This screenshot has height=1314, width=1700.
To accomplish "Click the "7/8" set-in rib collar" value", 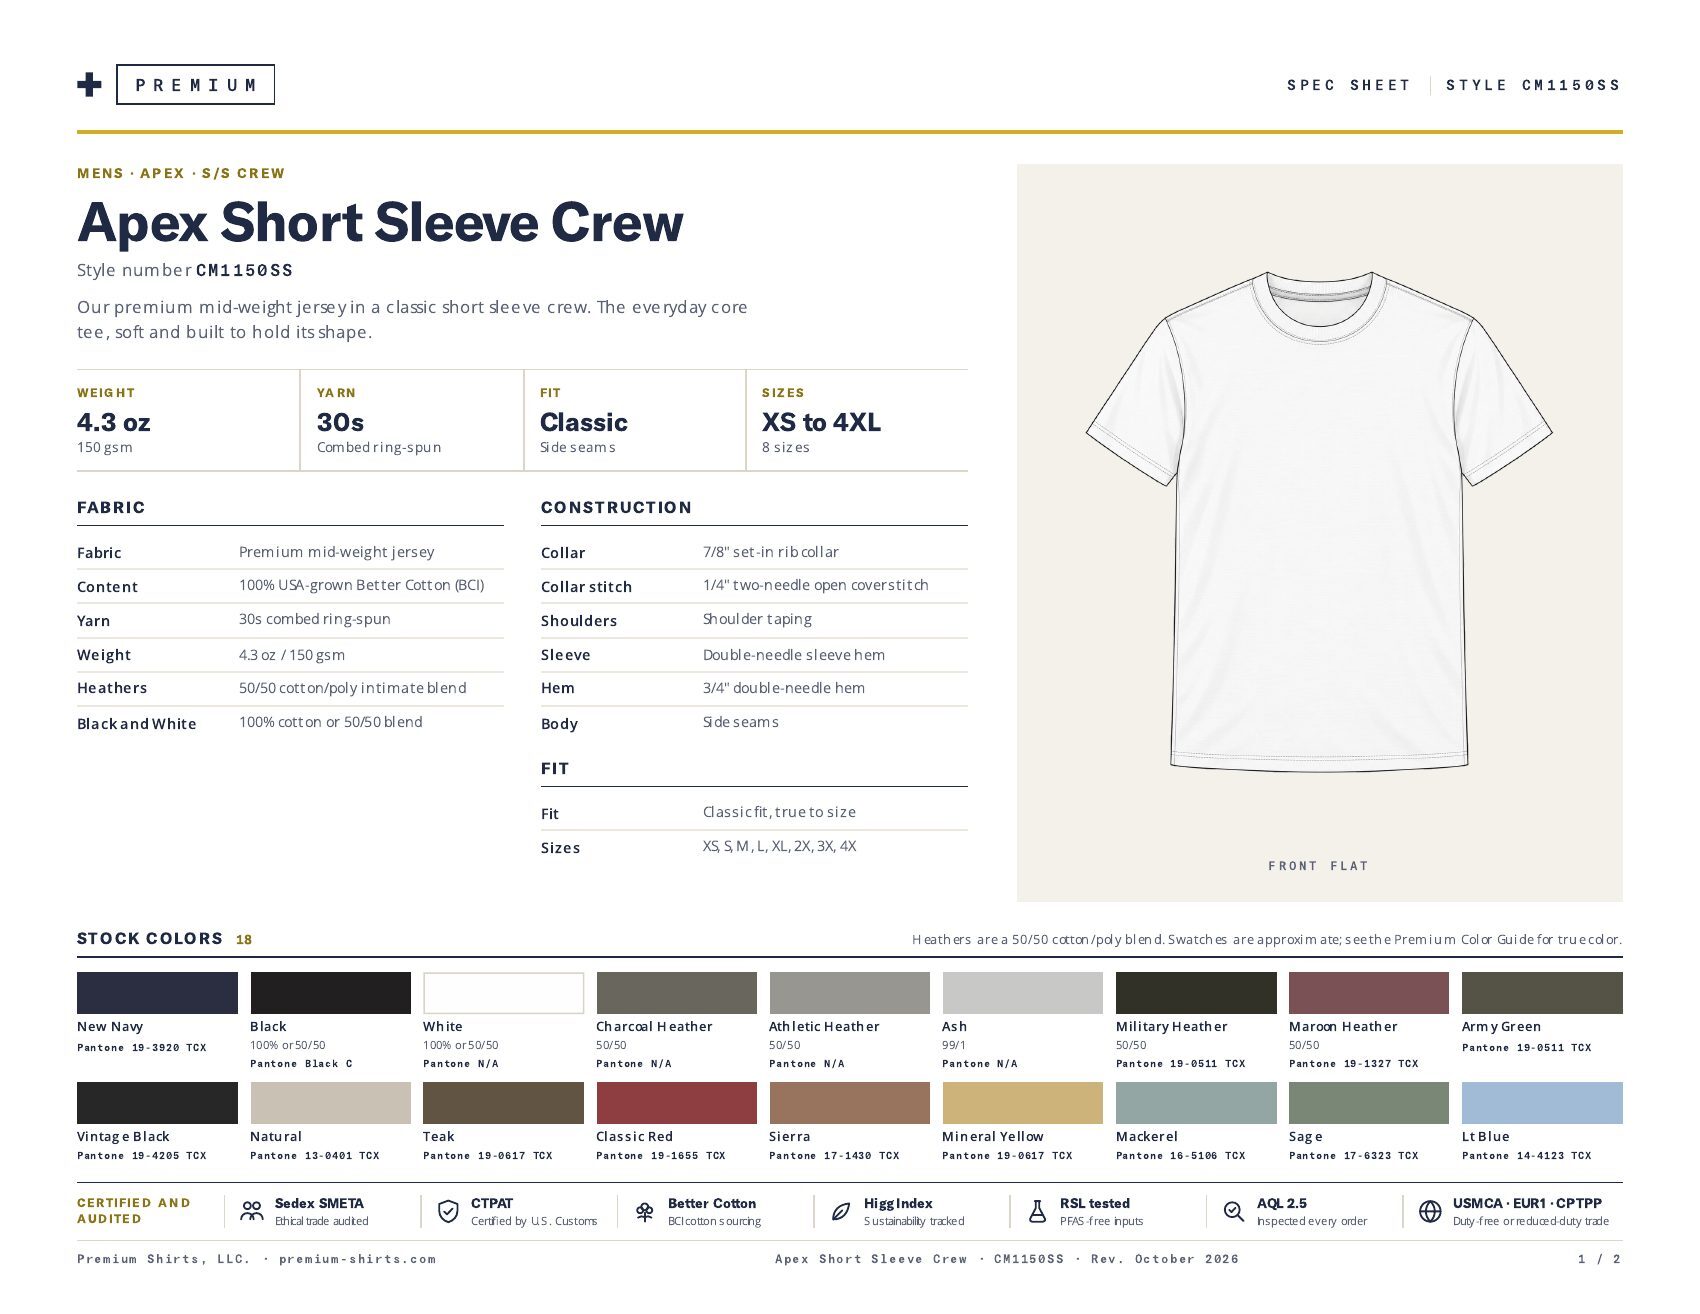I will click(x=771, y=552).
